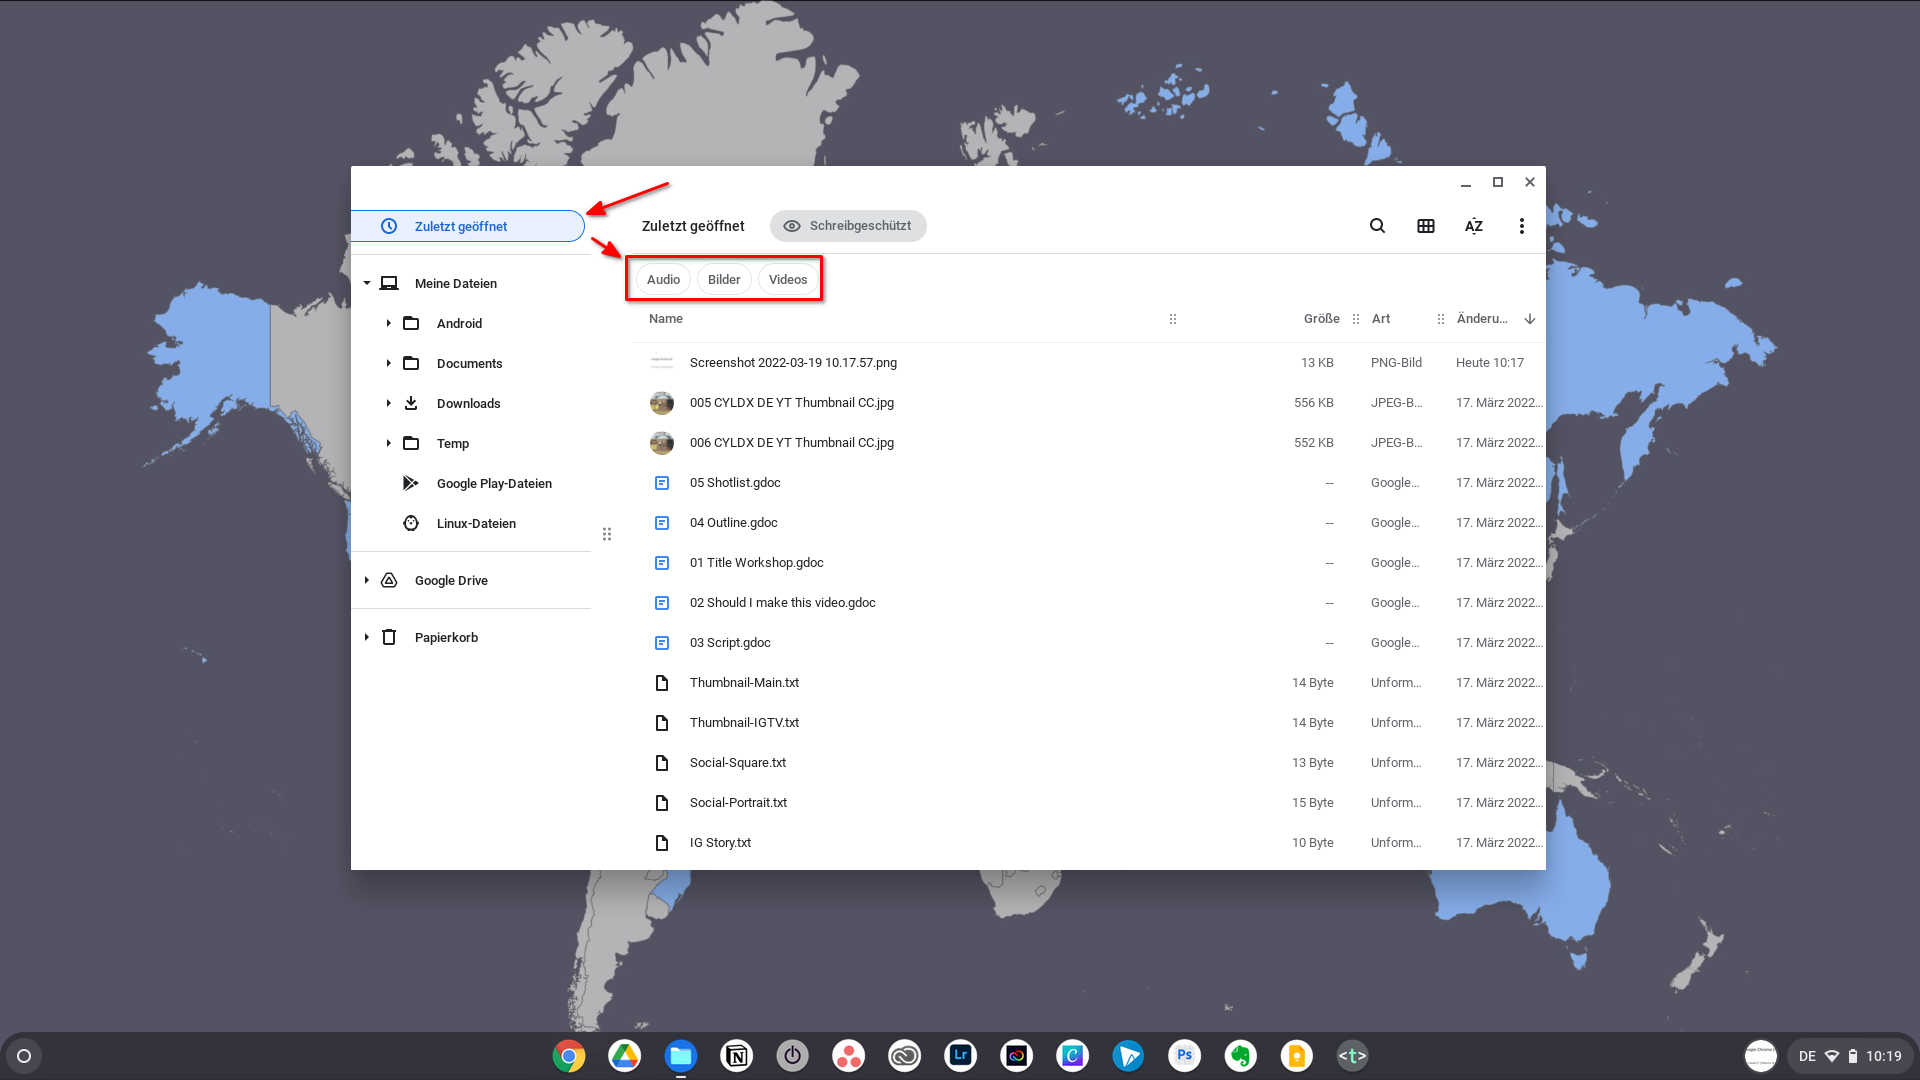Click the Schreibgeschützt read-only badge
This screenshot has height=1080, width=1920.
pos(848,226)
